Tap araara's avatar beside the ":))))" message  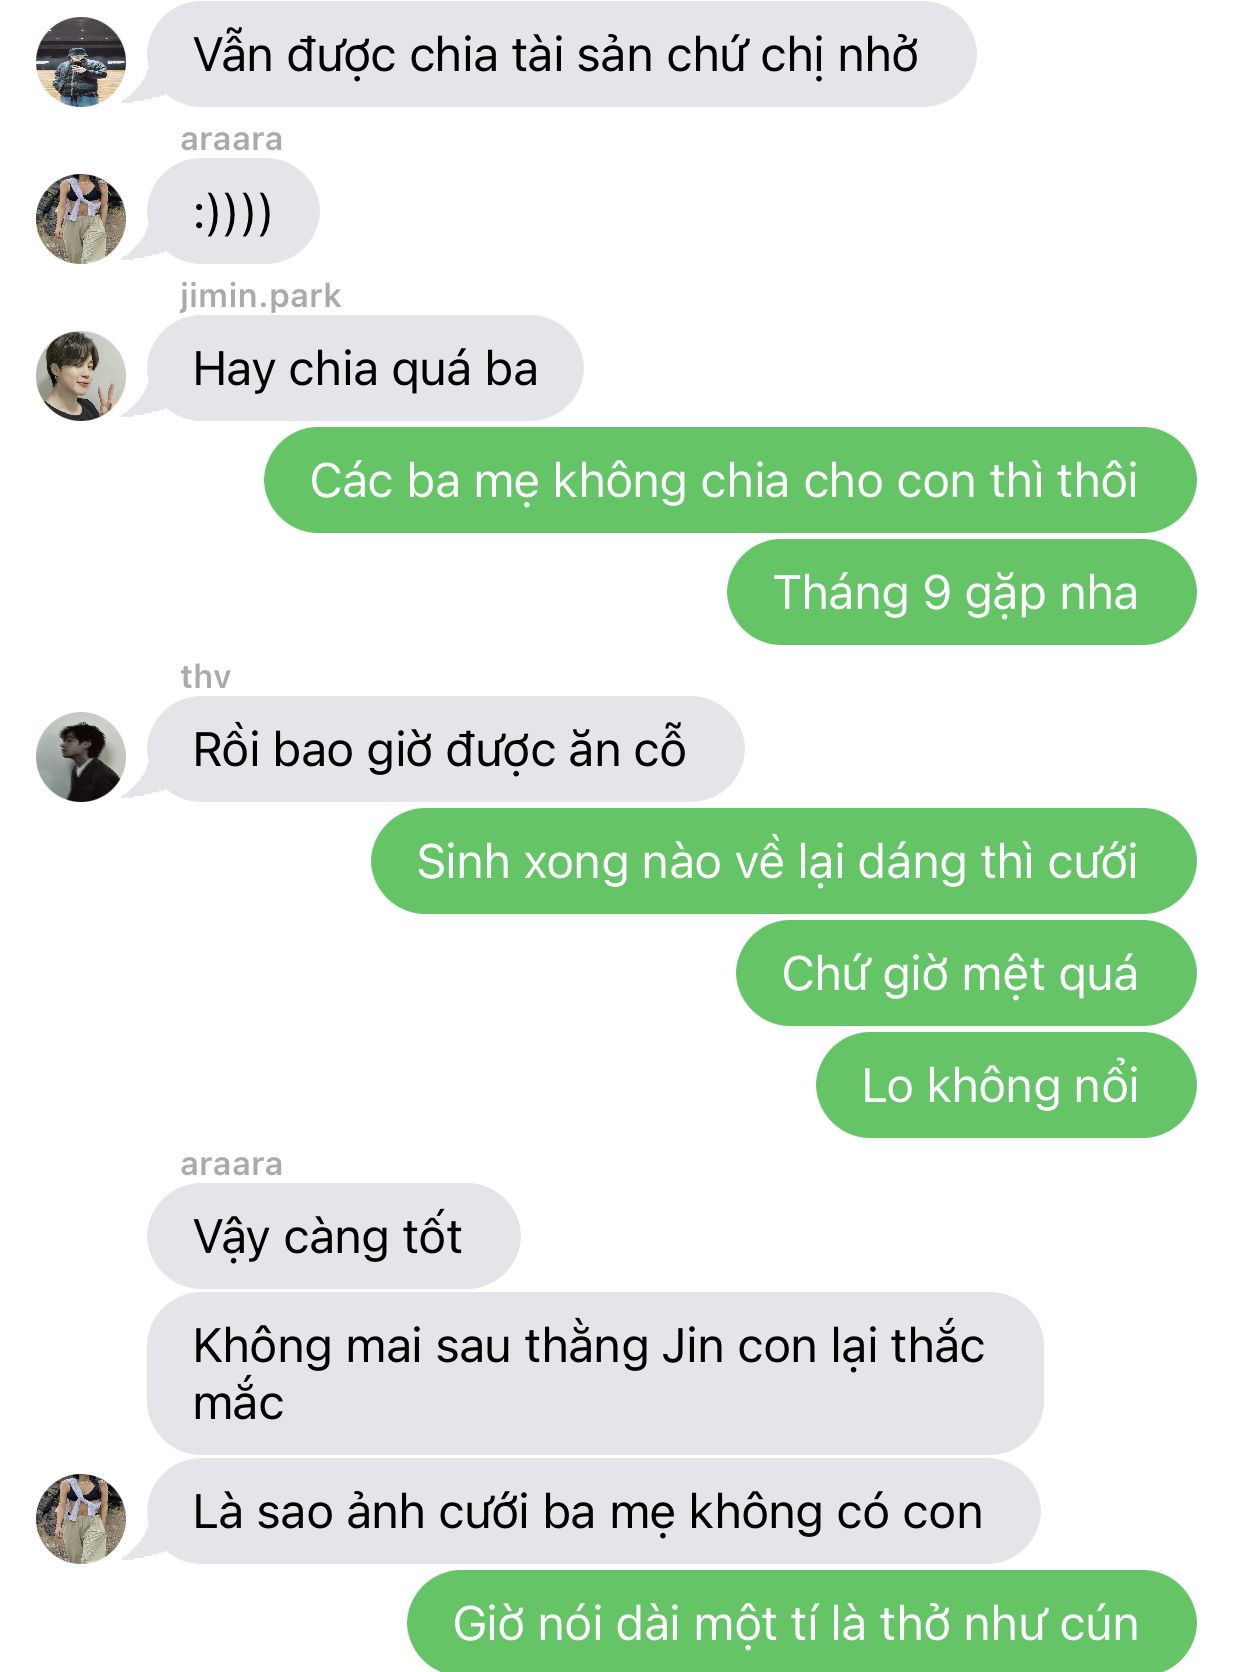pos(81,219)
